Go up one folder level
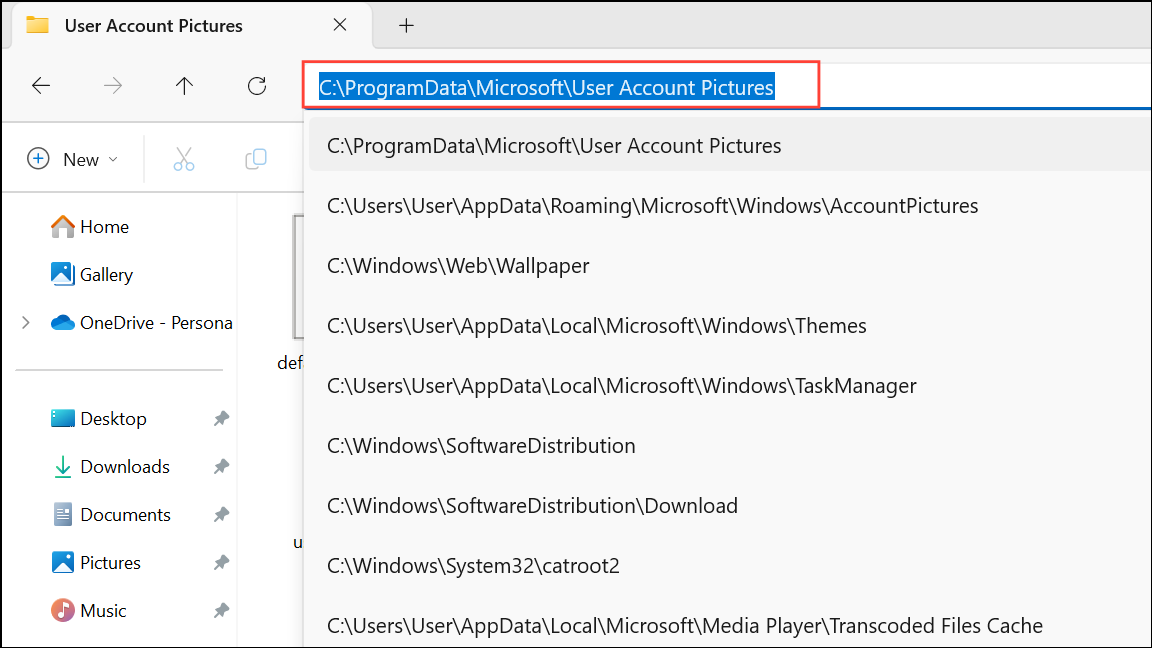 point(184,86)
